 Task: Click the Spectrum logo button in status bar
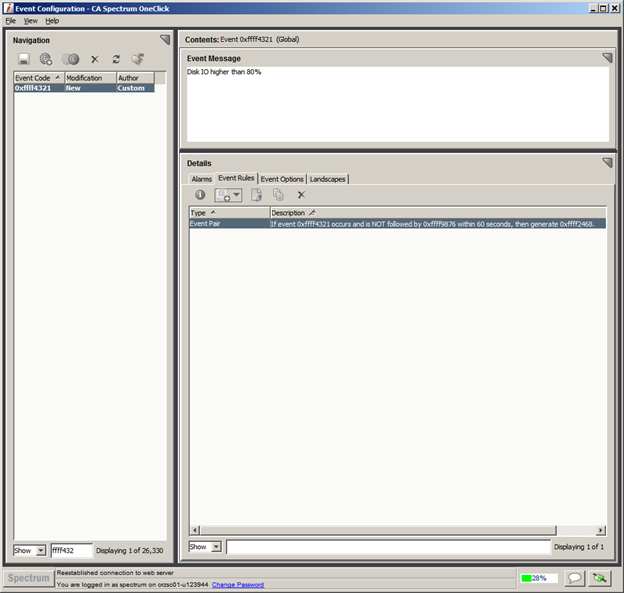[x=29, y=578]
